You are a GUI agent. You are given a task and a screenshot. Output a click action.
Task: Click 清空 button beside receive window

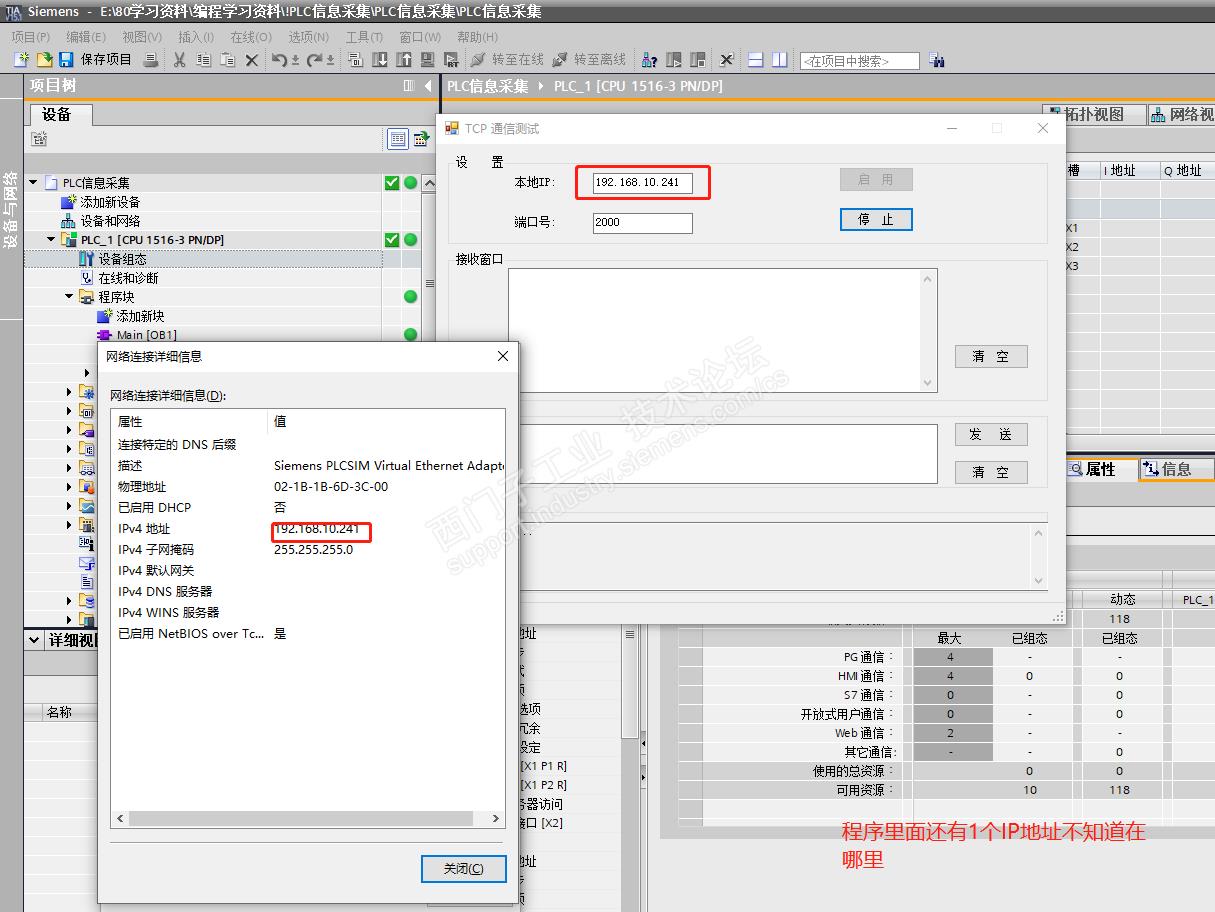tap(990, 356)
